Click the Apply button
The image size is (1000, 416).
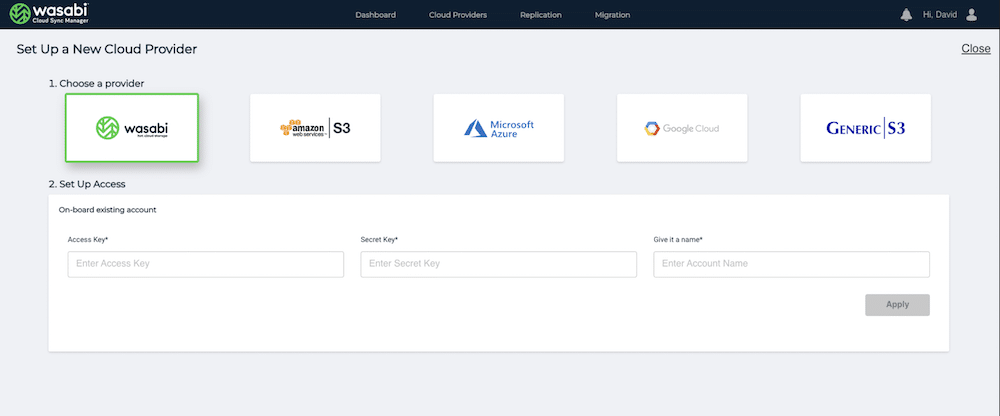pos(897,305)
